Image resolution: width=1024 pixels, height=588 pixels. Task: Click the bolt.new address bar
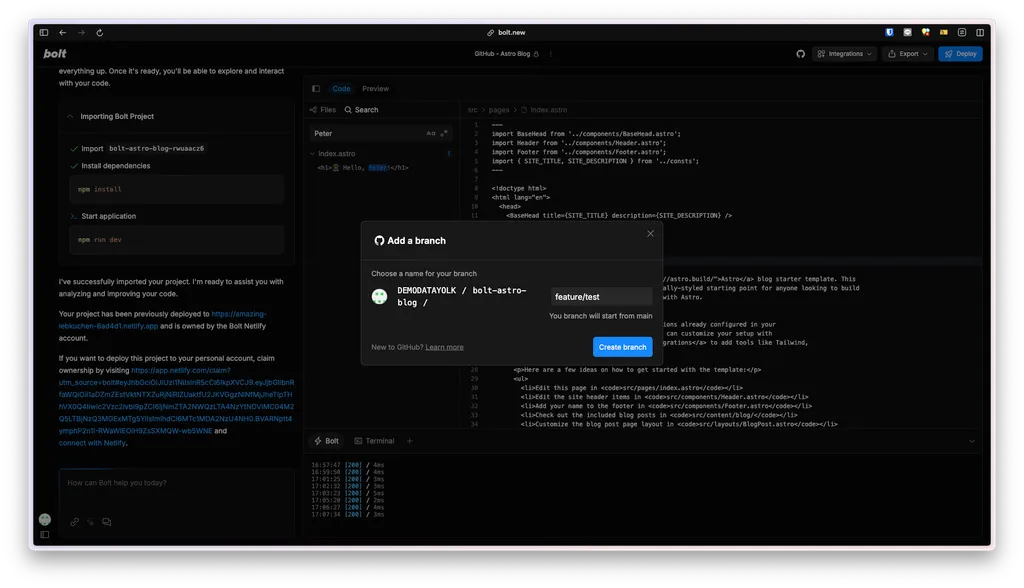[x=506, y=33]
